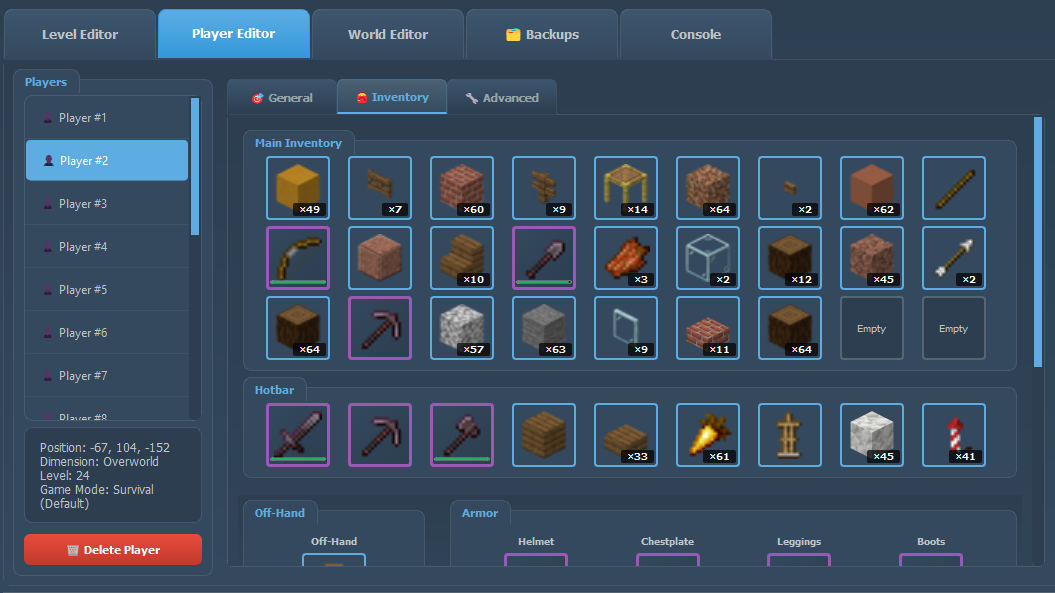Select the arrow stack of 2
This screenshot has height=593, width=1055.
click(954, 258)
